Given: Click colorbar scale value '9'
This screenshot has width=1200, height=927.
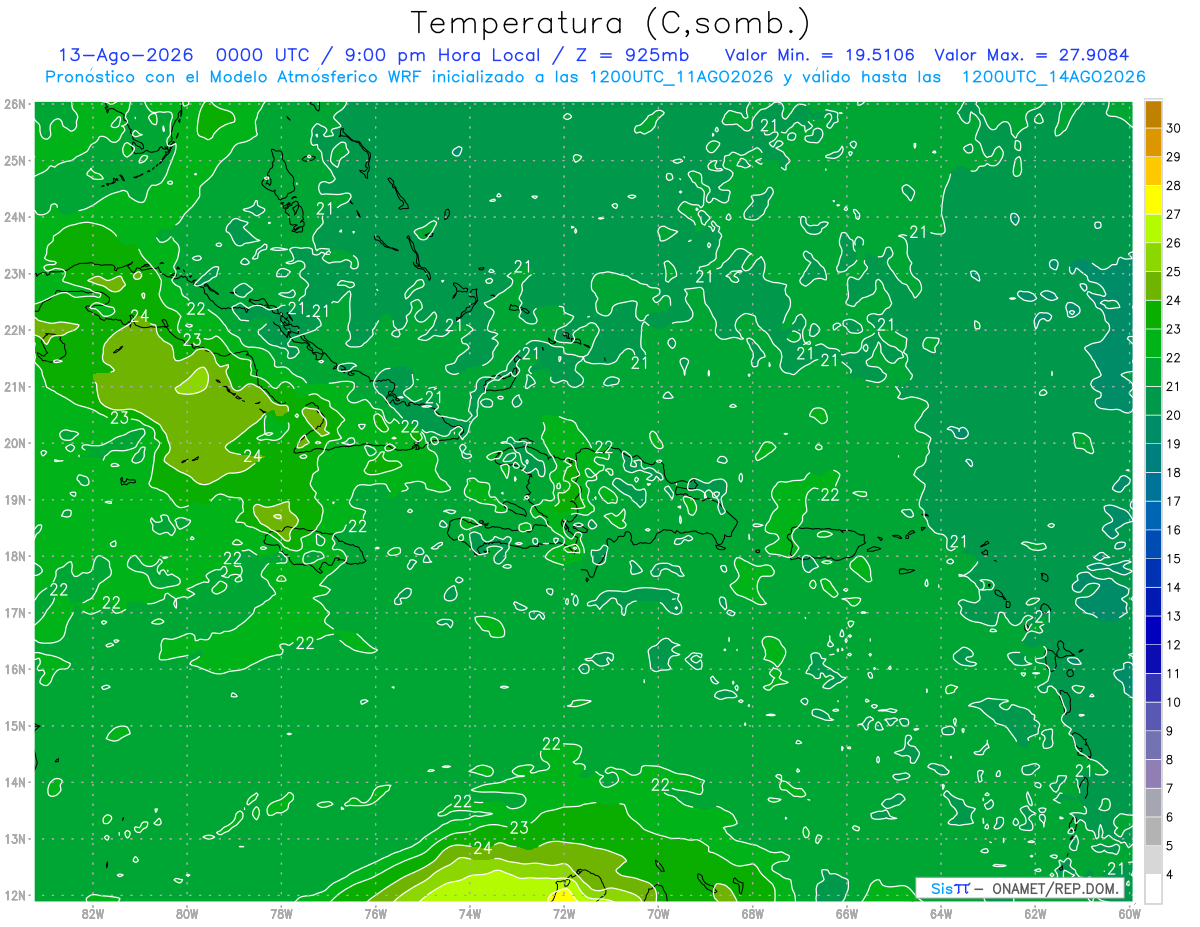Looking at the screenshot, I should pyautogui.click(x=1169, y=731).
